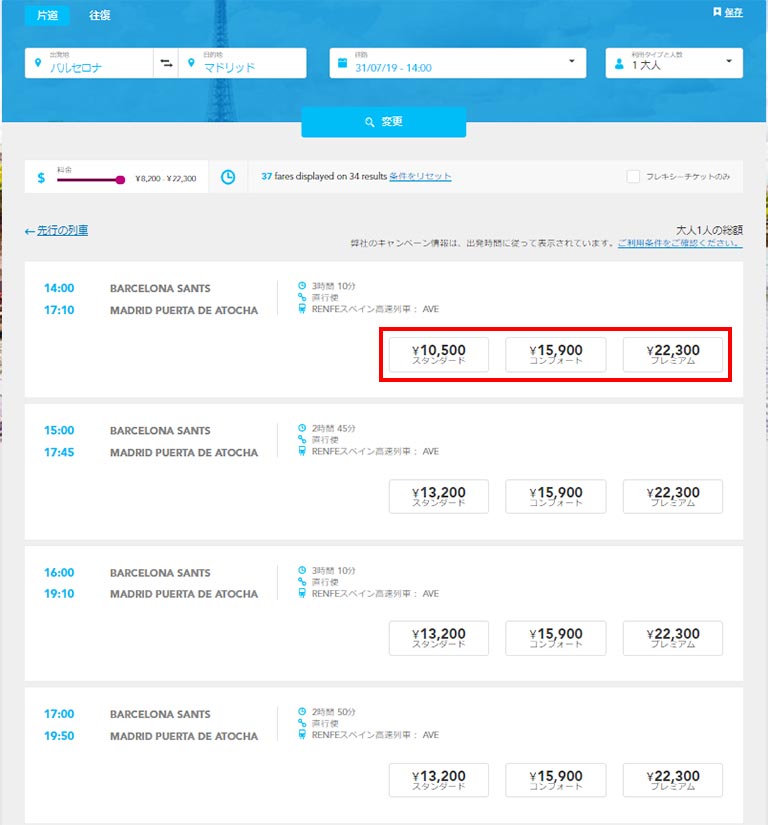Image resolution: width=768 pixels, height=825 pixels.
Task: Enable flexible tickets only checkbox
Action: (x=633, y=177)
